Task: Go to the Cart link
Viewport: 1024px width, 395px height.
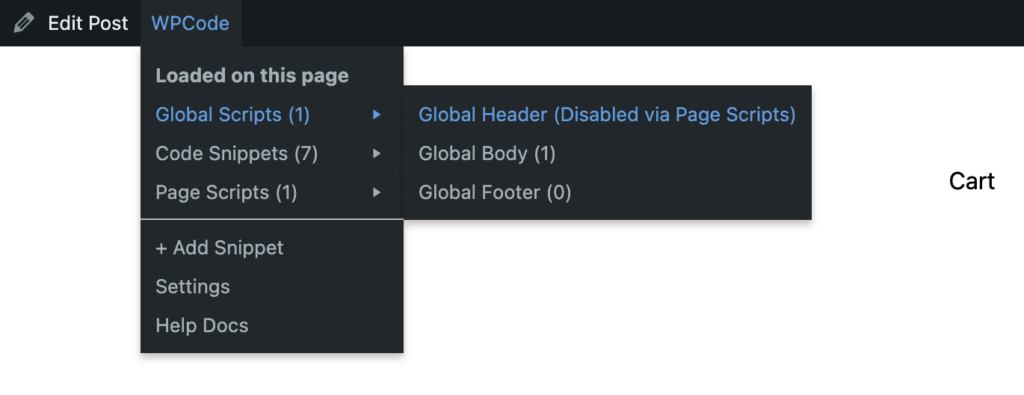Action: pyautogui.click(x=972, y=182)
